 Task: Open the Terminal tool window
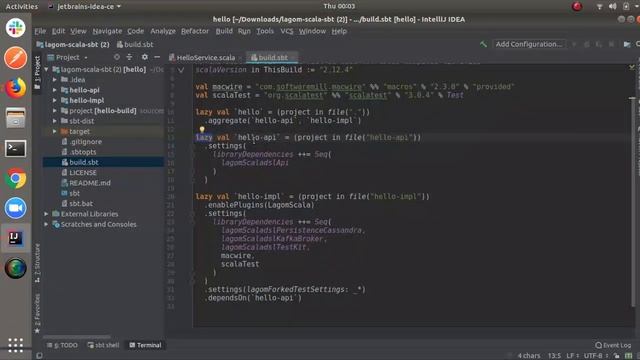pos(145,345)
